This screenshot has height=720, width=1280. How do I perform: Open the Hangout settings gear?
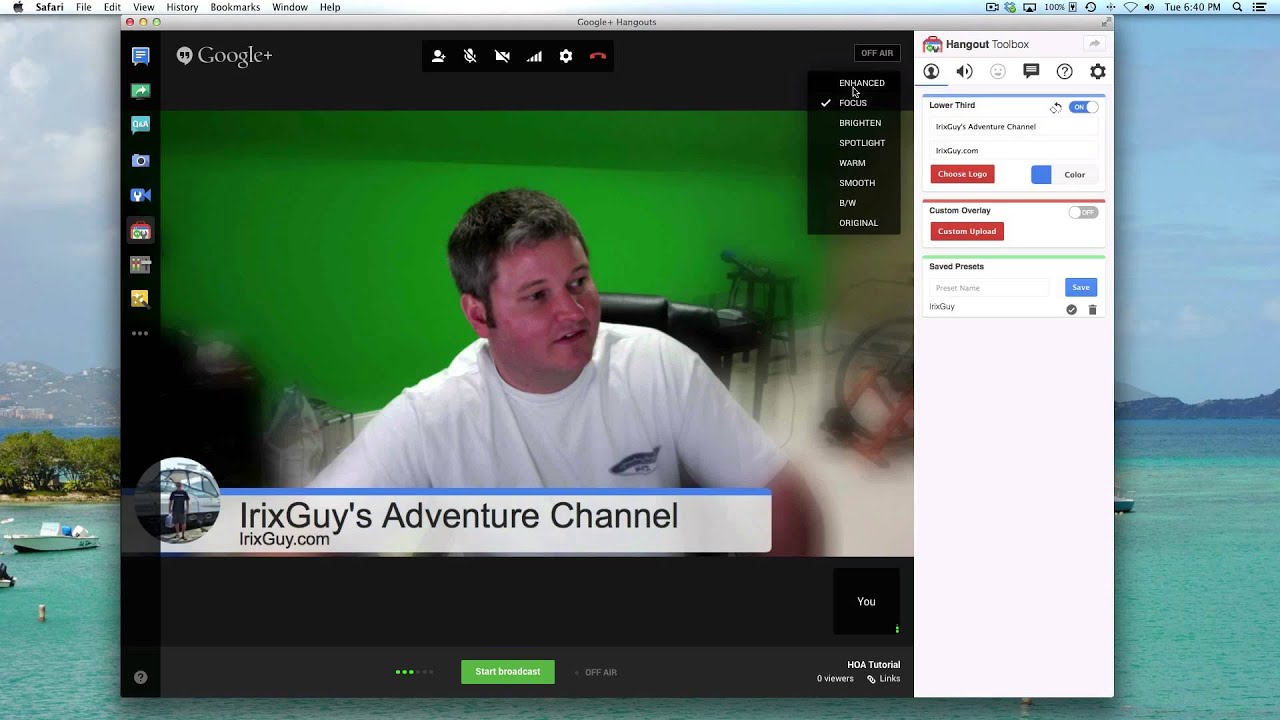pos(566,56)
